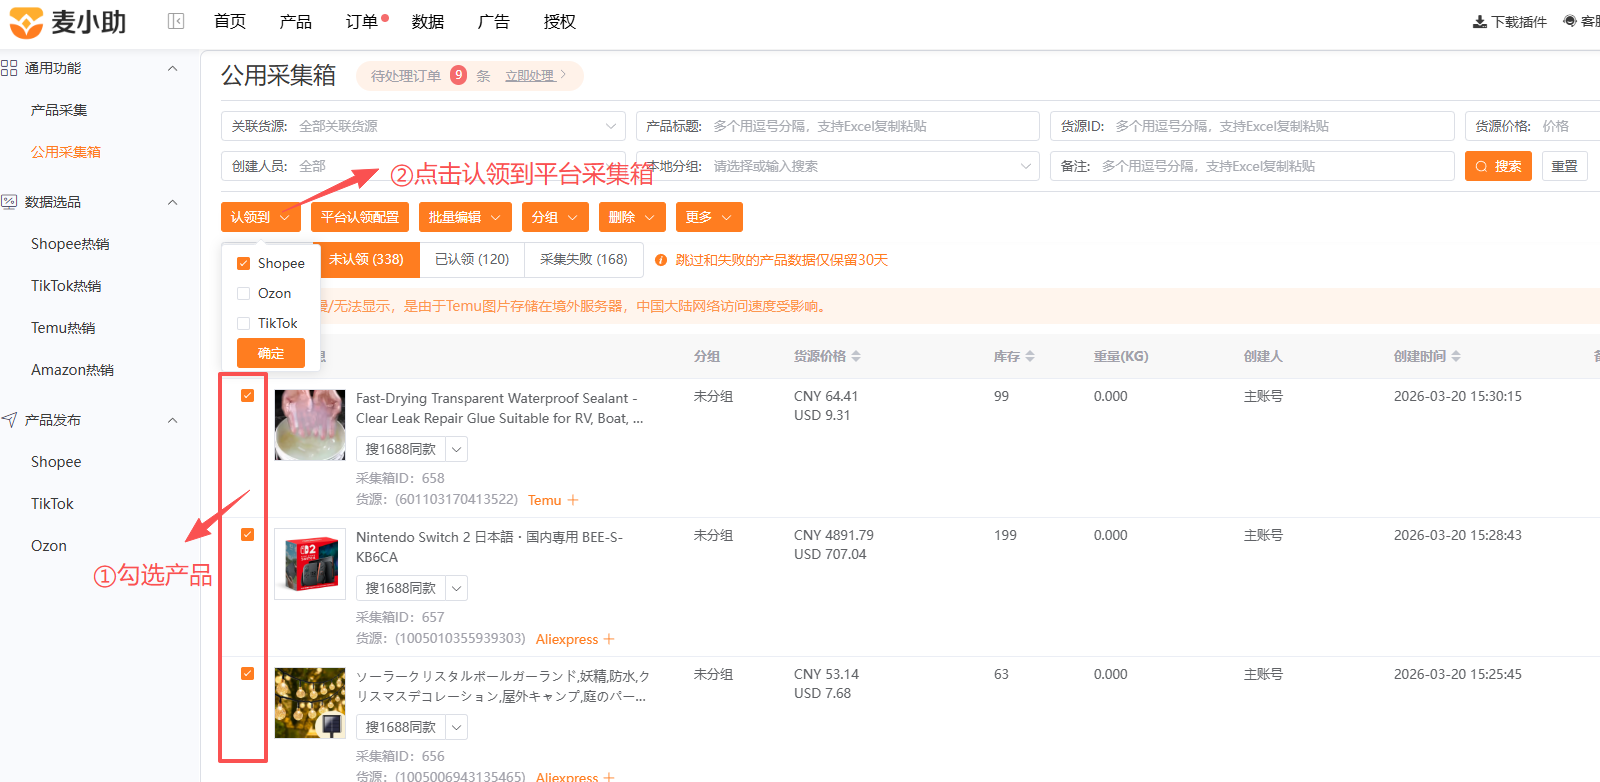Sort by 货源价格 using sort arrows

[x=856, y=356]
